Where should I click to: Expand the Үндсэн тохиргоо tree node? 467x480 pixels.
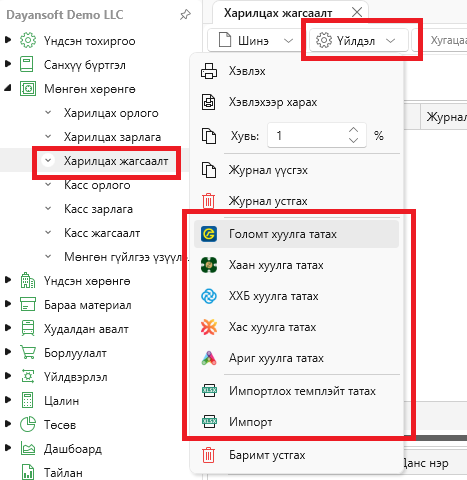tap(8, 40)
